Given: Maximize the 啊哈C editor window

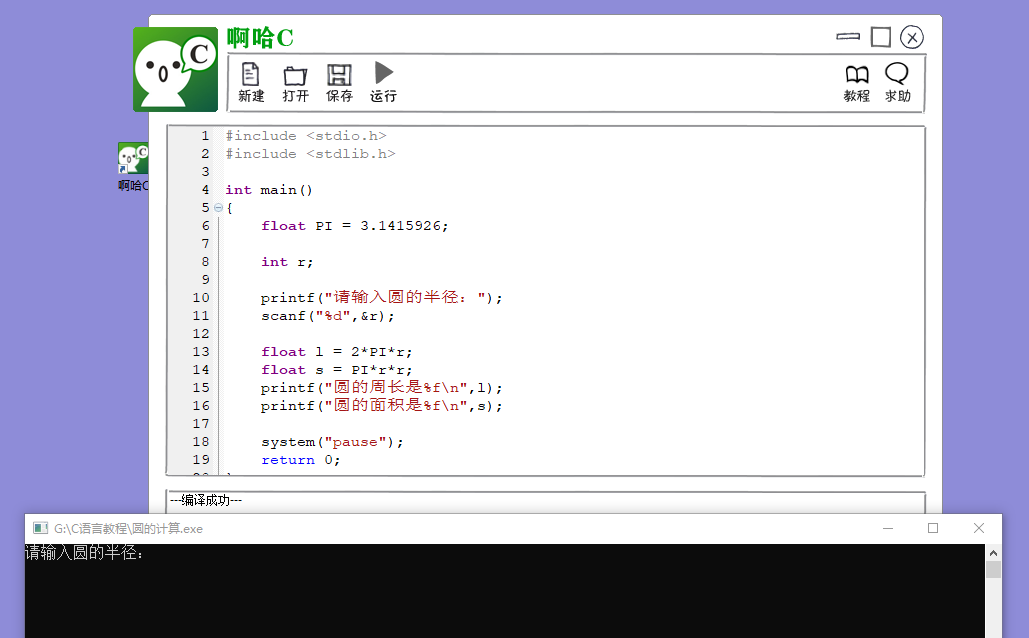Looking at the screenshot, I should (881, 37).
